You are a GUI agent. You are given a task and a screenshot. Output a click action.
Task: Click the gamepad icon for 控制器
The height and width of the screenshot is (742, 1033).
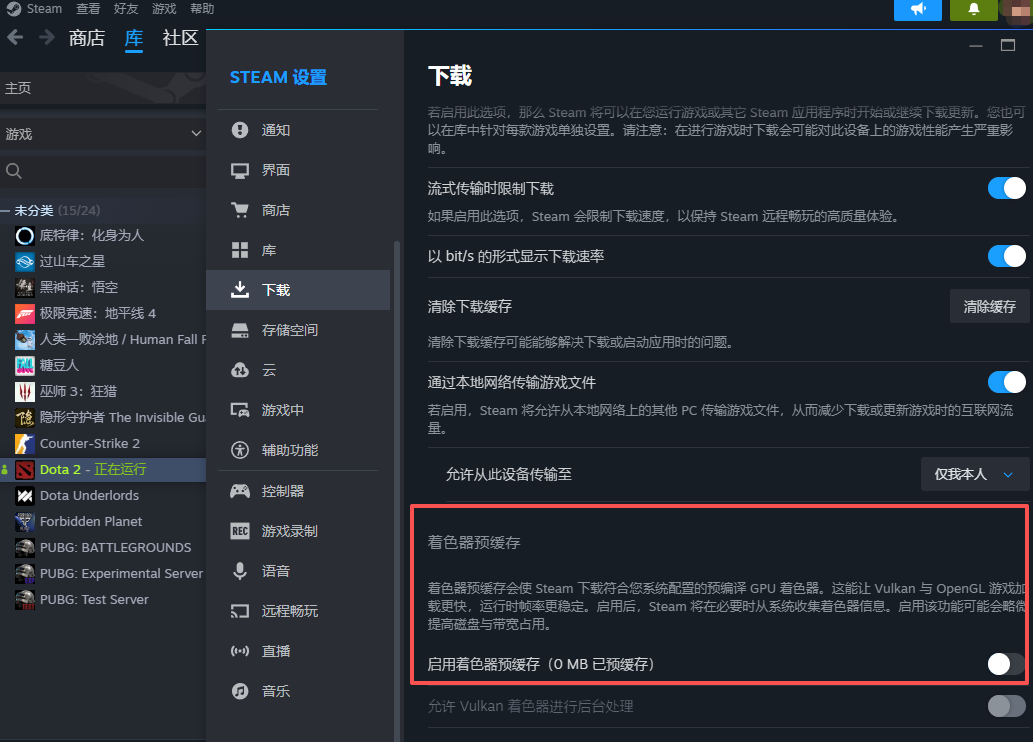coord(240,491)
